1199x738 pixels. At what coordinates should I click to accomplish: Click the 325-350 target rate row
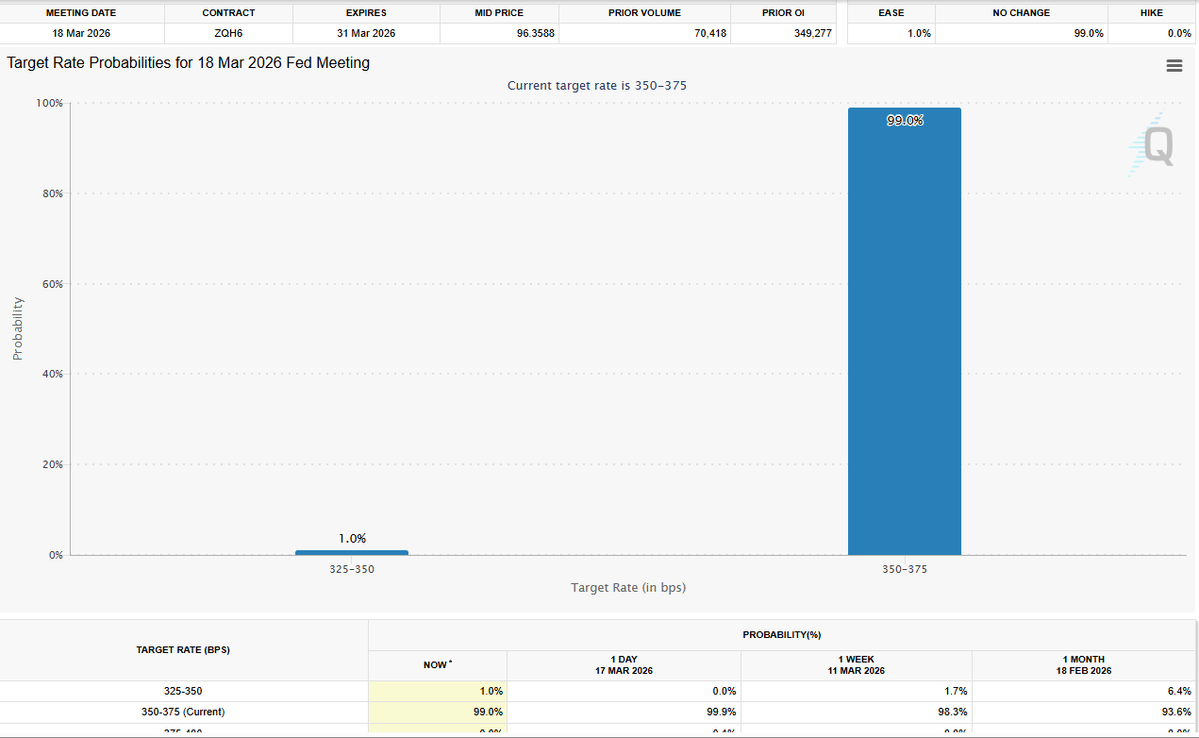pyautogui.click(x=597, y=691)
